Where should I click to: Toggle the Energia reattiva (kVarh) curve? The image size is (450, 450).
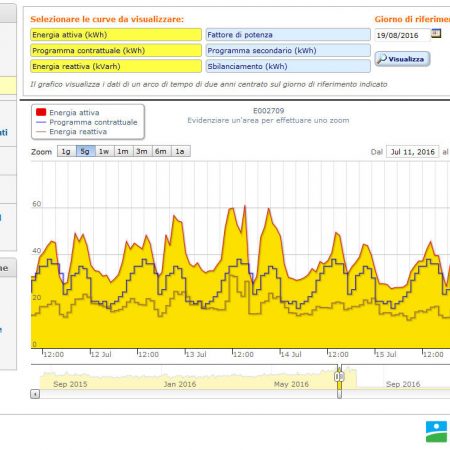pyautogui.click(x=116, y=66)
